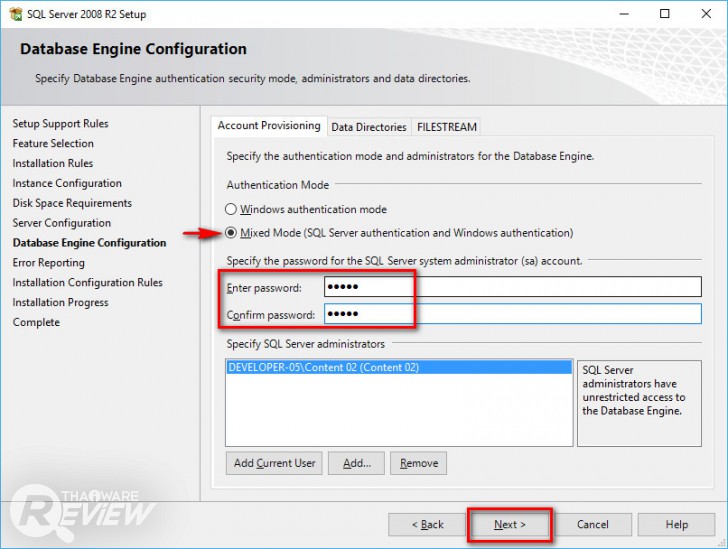This screenshot has height=549, width=728.
Task: Click Instance Configuration step
Action: click(x=67, y=183)
